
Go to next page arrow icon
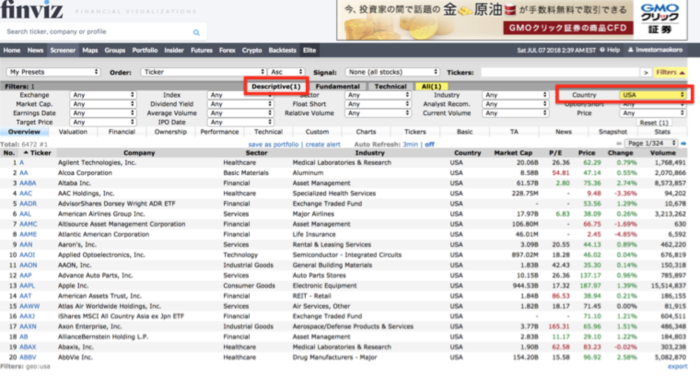[x=683, y=143]
